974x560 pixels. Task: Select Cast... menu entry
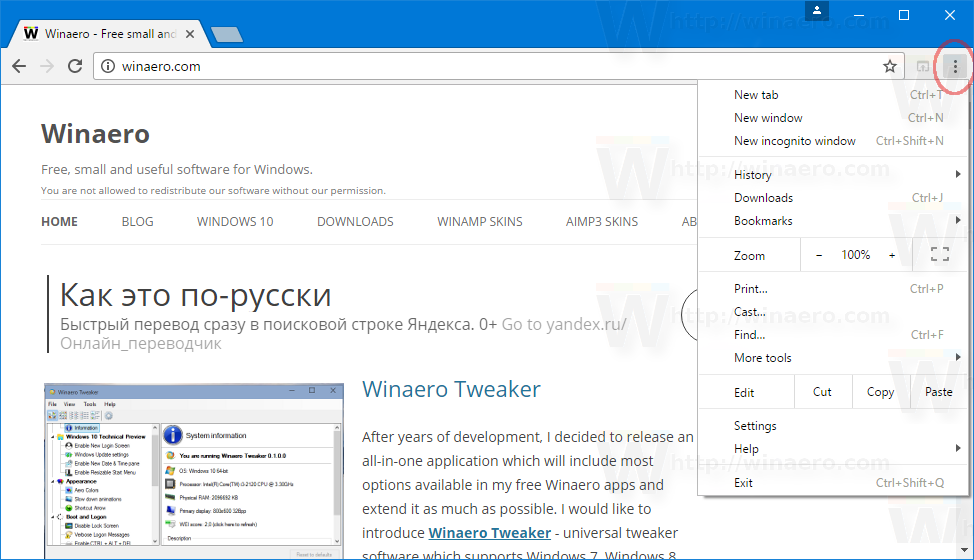pyautogui.click(x=833, y=312)
